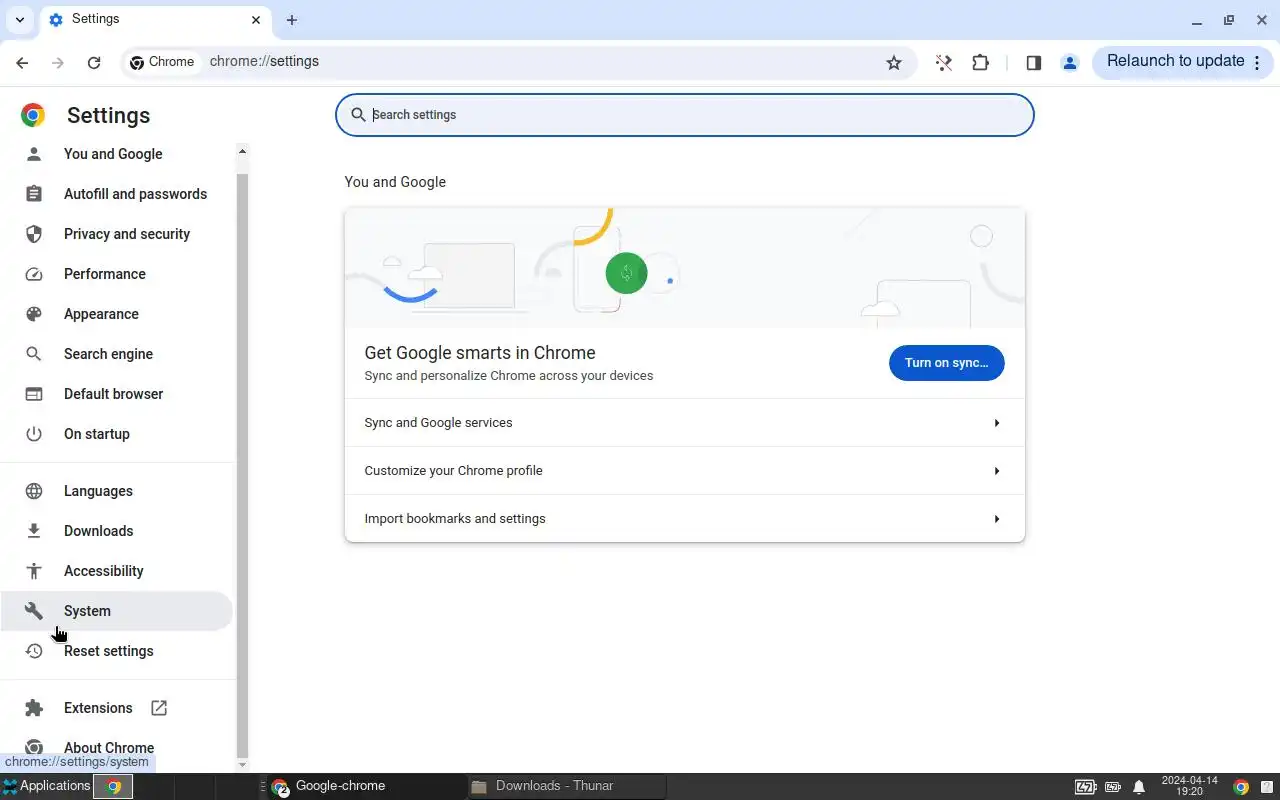Screen dimensions: 1280x800
Task: Click the battery icon in system tray
Action: point(1086,787)
